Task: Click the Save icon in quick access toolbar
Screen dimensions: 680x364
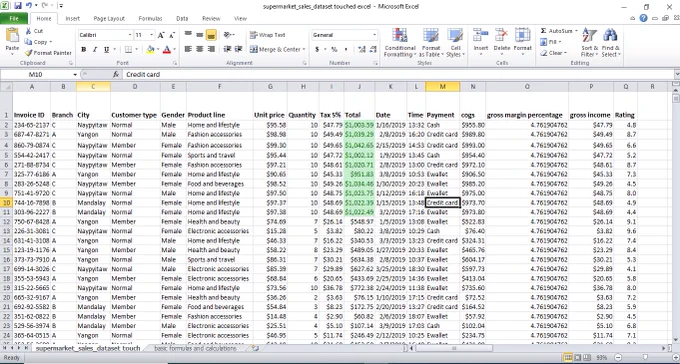Action: (18, 6)
